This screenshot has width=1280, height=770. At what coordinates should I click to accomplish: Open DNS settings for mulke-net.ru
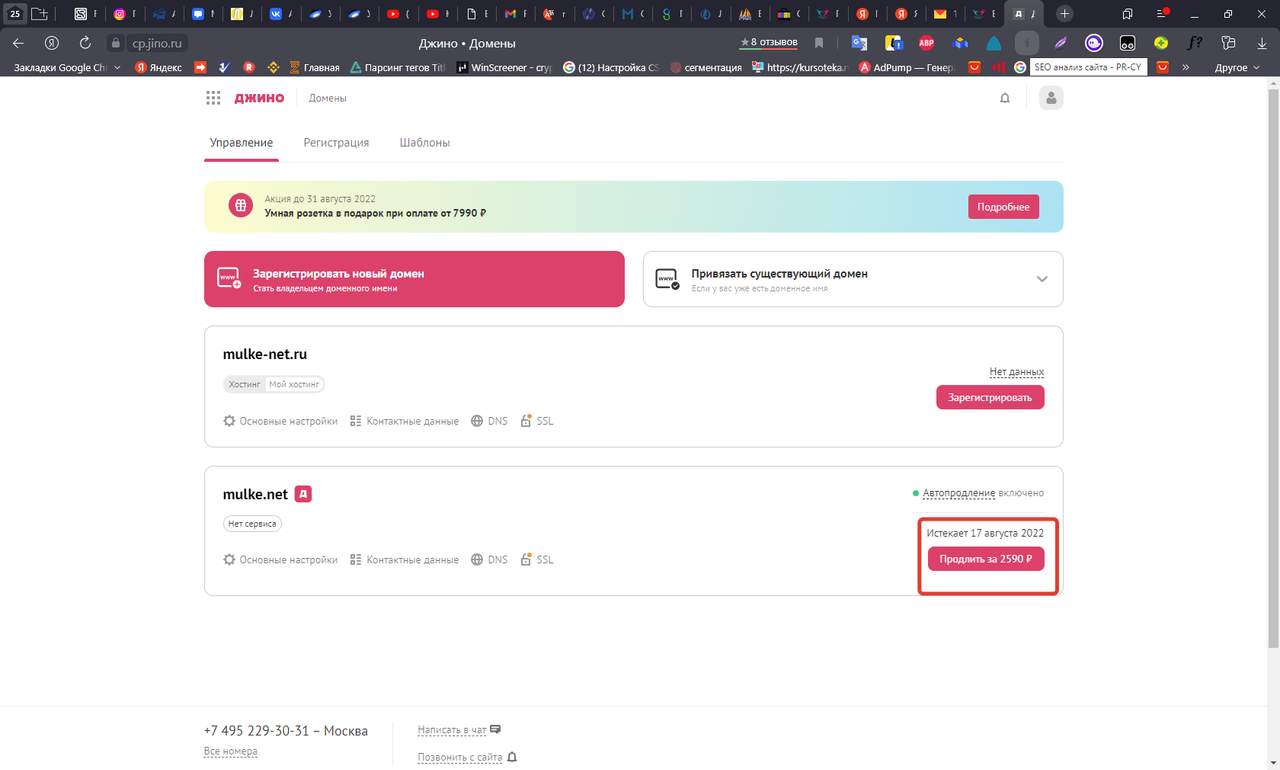click(x=489, y=421)
